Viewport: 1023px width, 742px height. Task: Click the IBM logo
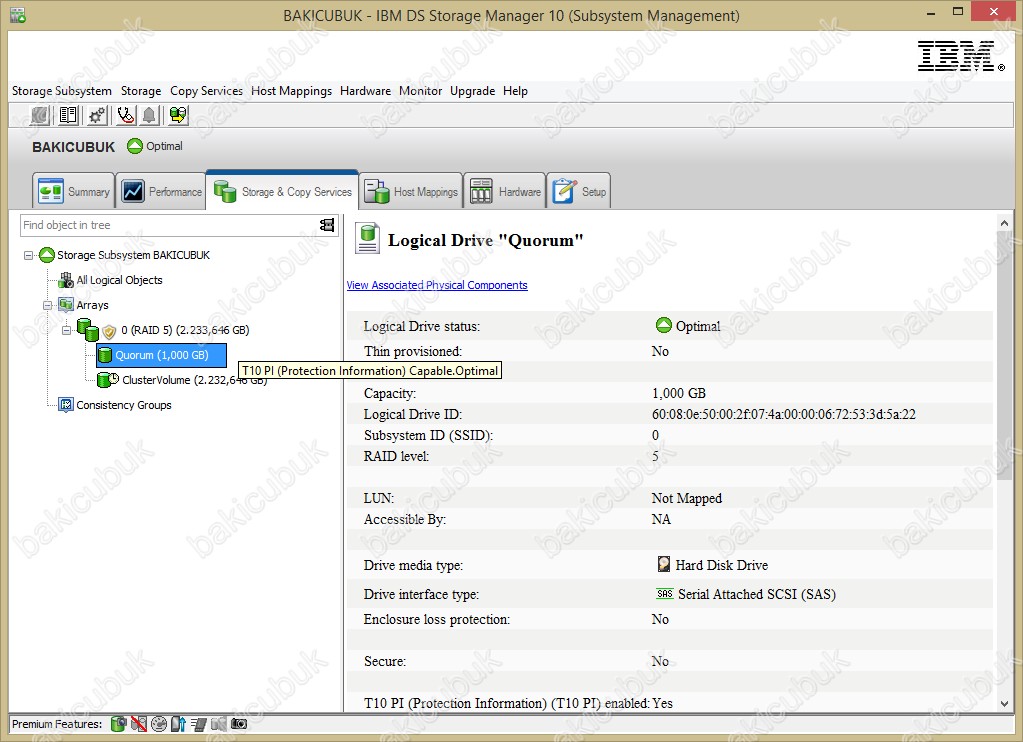click(x=961, y=56)
